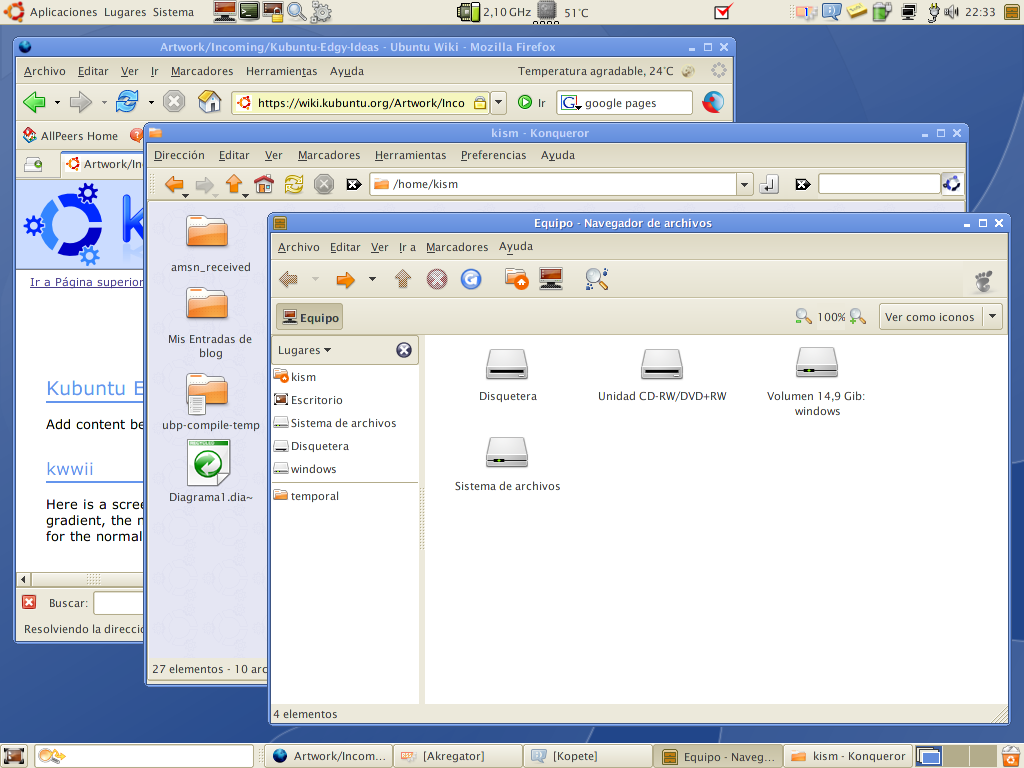Zoom in on Nautilus view
This screenshot has height=768, width=1024.
(857, 317)
